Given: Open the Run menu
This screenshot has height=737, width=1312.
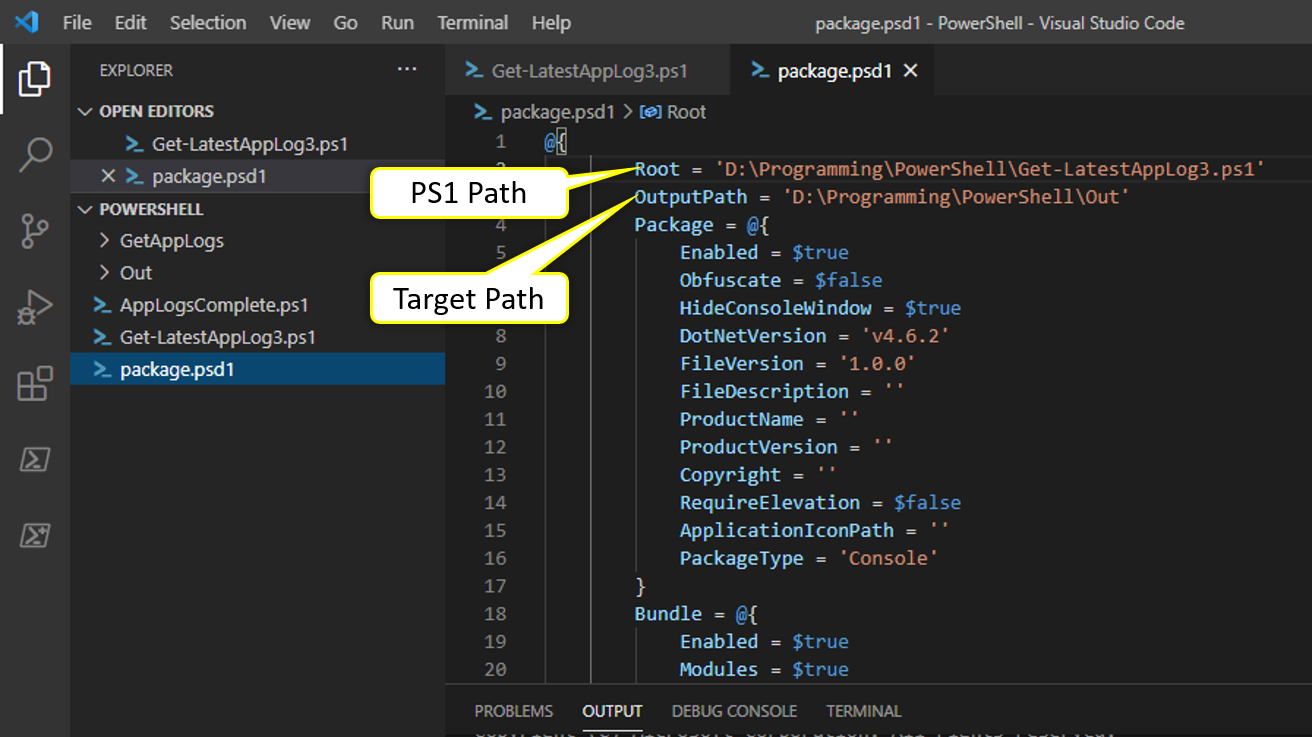Looking at the screenshot, I should pyautogui.click(x=397, y=22).
